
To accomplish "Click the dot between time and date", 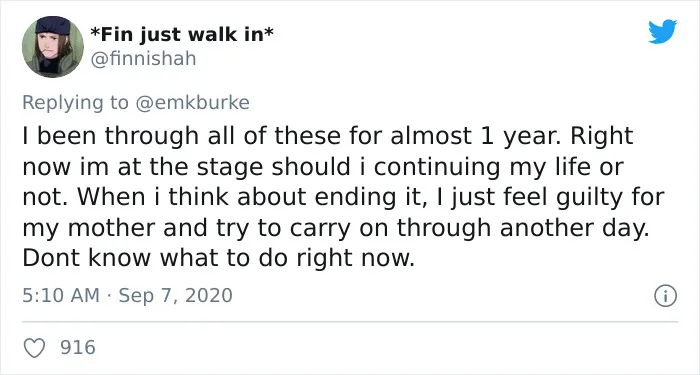I will click(x=109, y=296).
